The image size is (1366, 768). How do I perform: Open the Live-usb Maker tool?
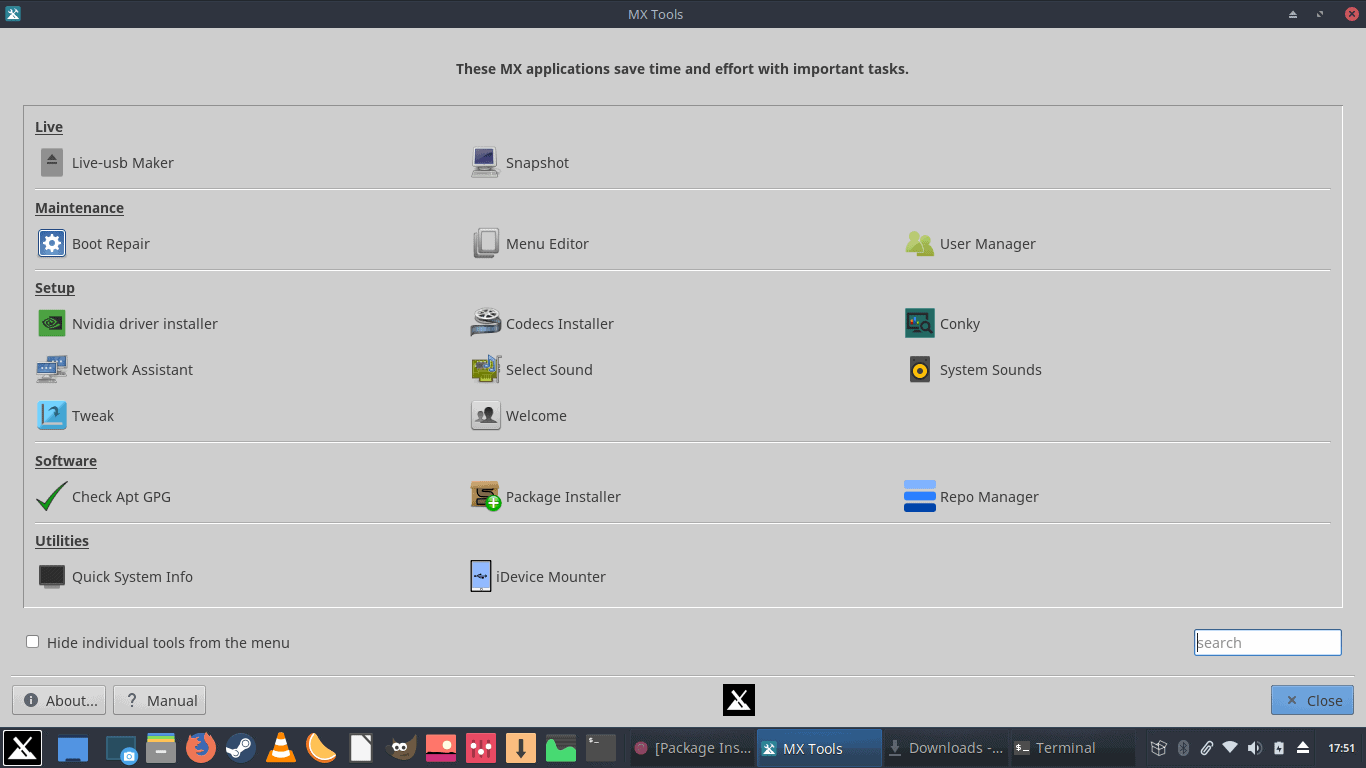pos(106,162)
